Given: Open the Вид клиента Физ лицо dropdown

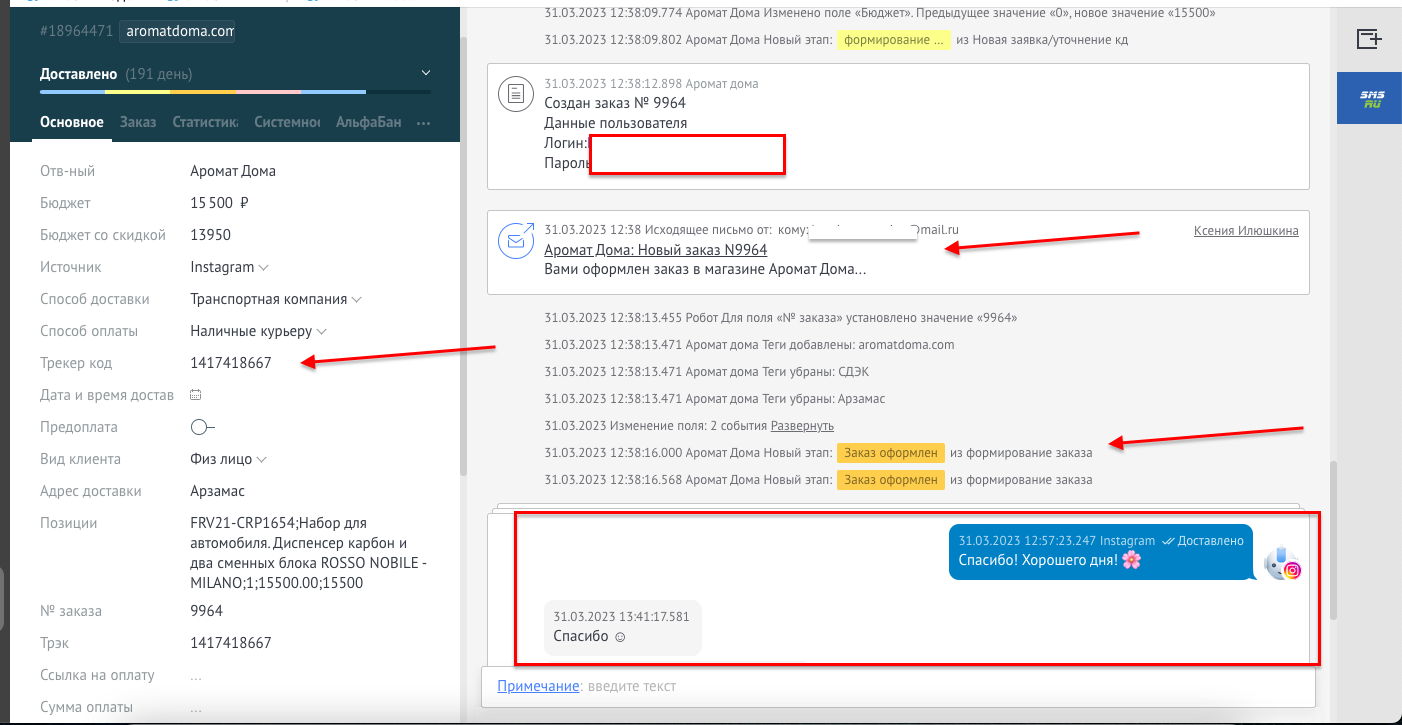Looking at the screenshot, I should [x=228, y=459].
